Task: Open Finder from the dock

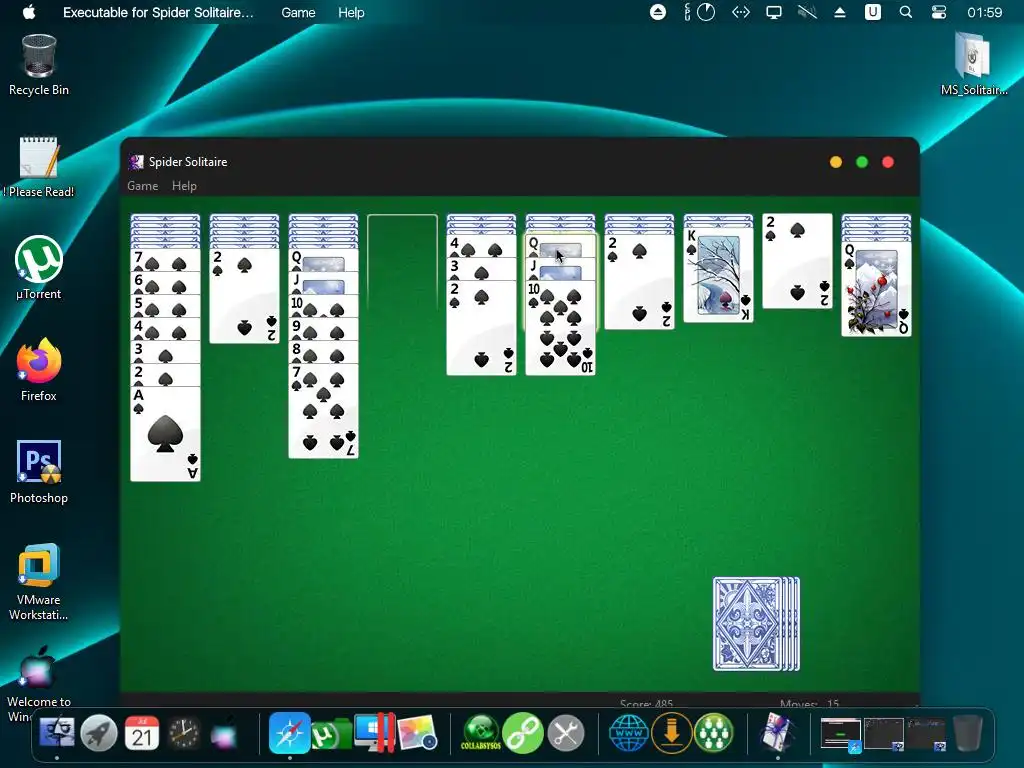Action: (x=57, y=733)
